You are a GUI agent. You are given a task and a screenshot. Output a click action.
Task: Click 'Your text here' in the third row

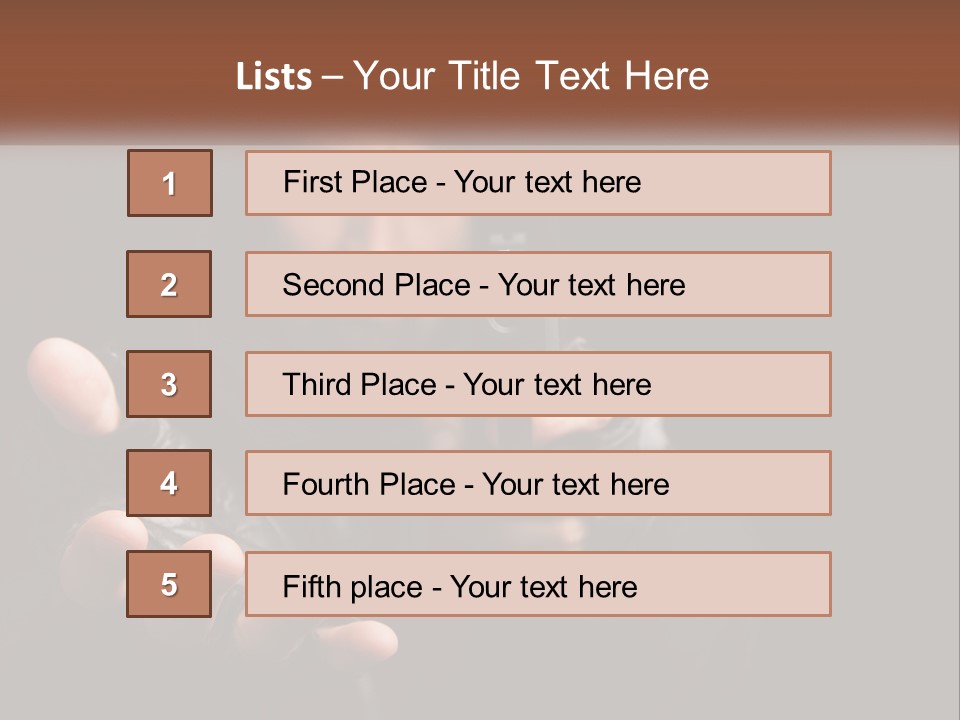pos(557,385)
